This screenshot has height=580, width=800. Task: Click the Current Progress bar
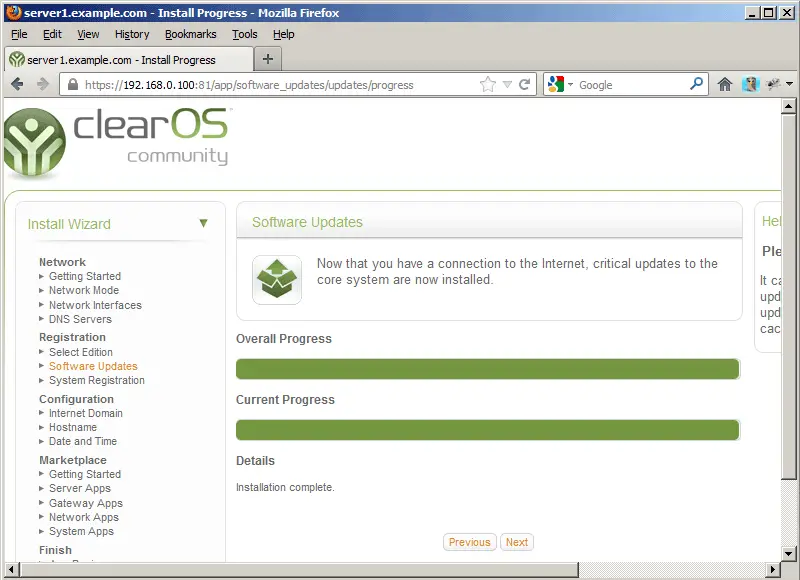point(488,430)
